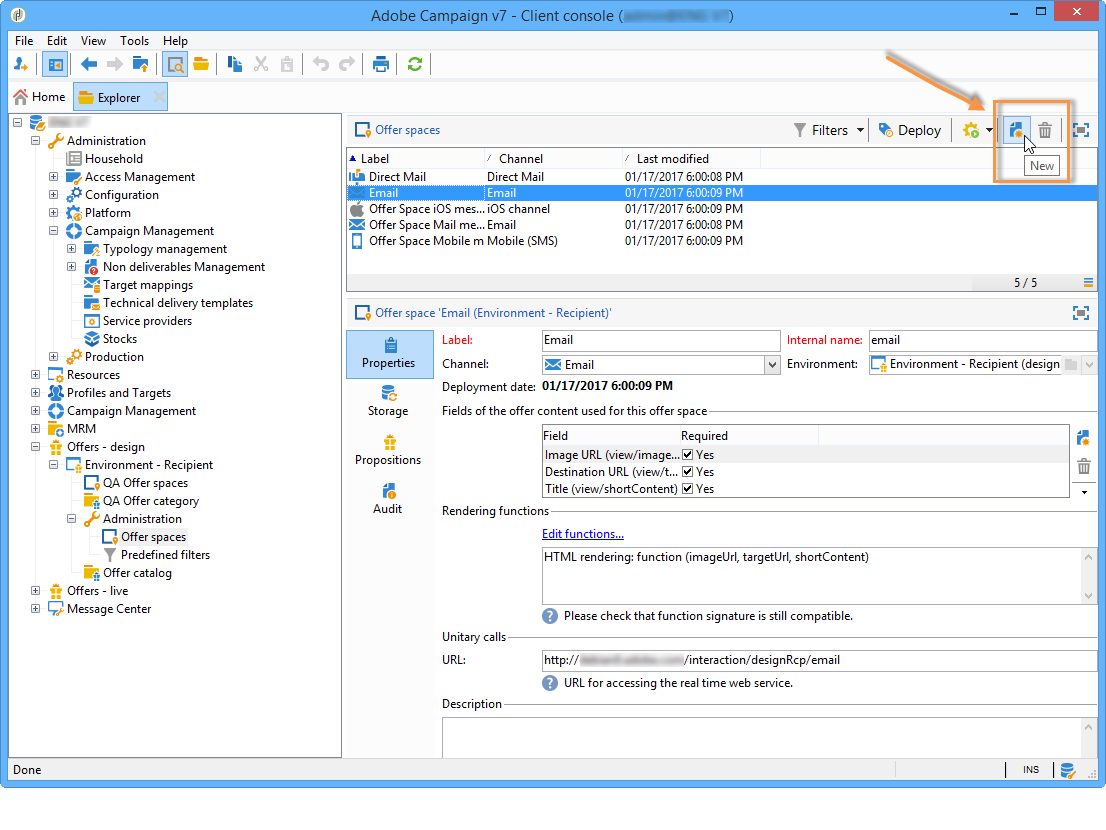Switch to the Home tab

click(40, 97)
